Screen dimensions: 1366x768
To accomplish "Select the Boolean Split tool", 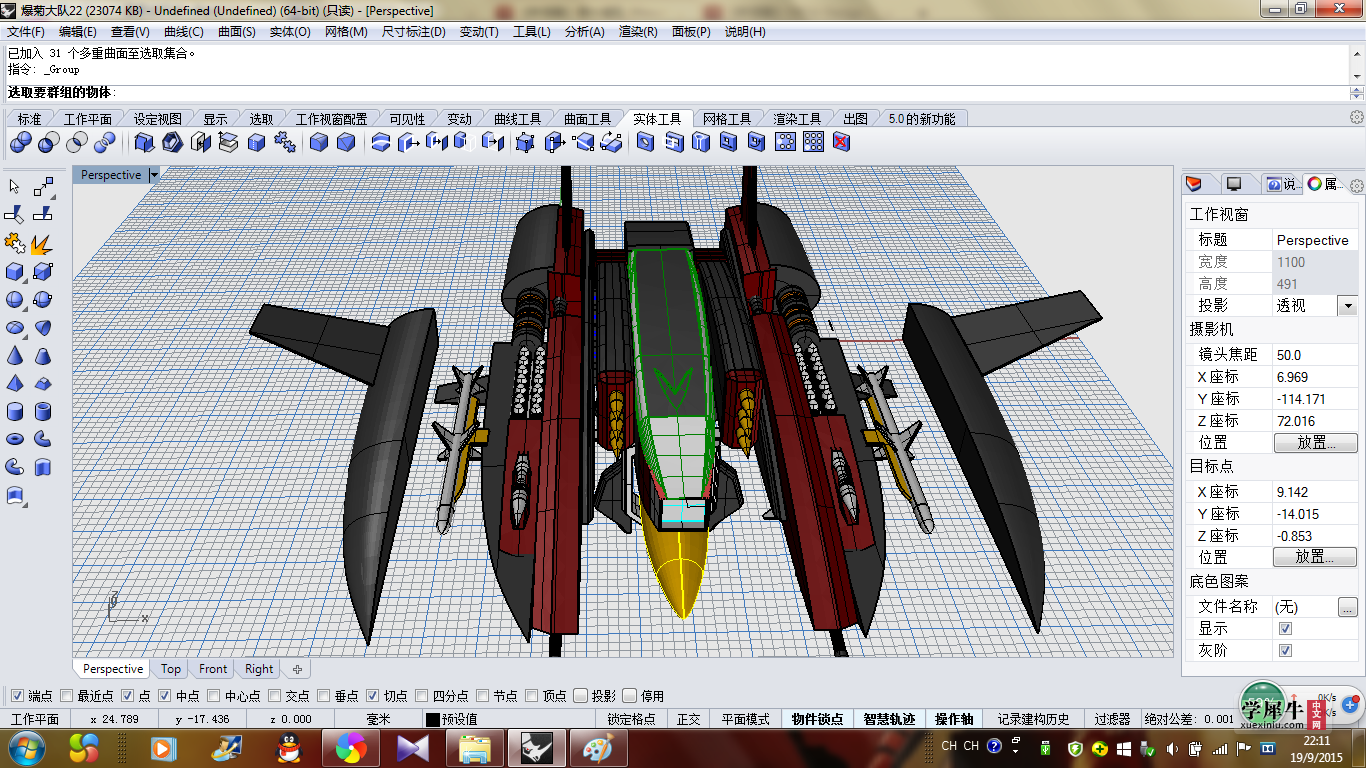I will pyautogui.click(x=104, y=143).
